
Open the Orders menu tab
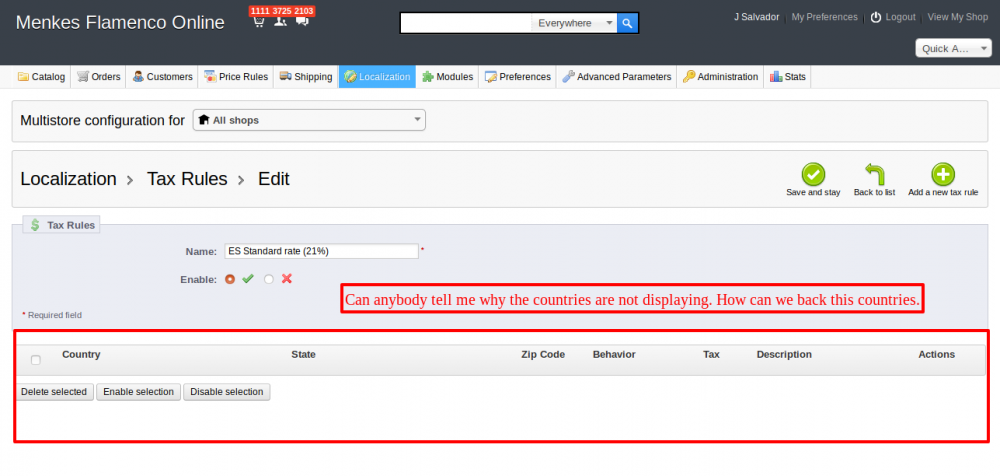(98, 77)
